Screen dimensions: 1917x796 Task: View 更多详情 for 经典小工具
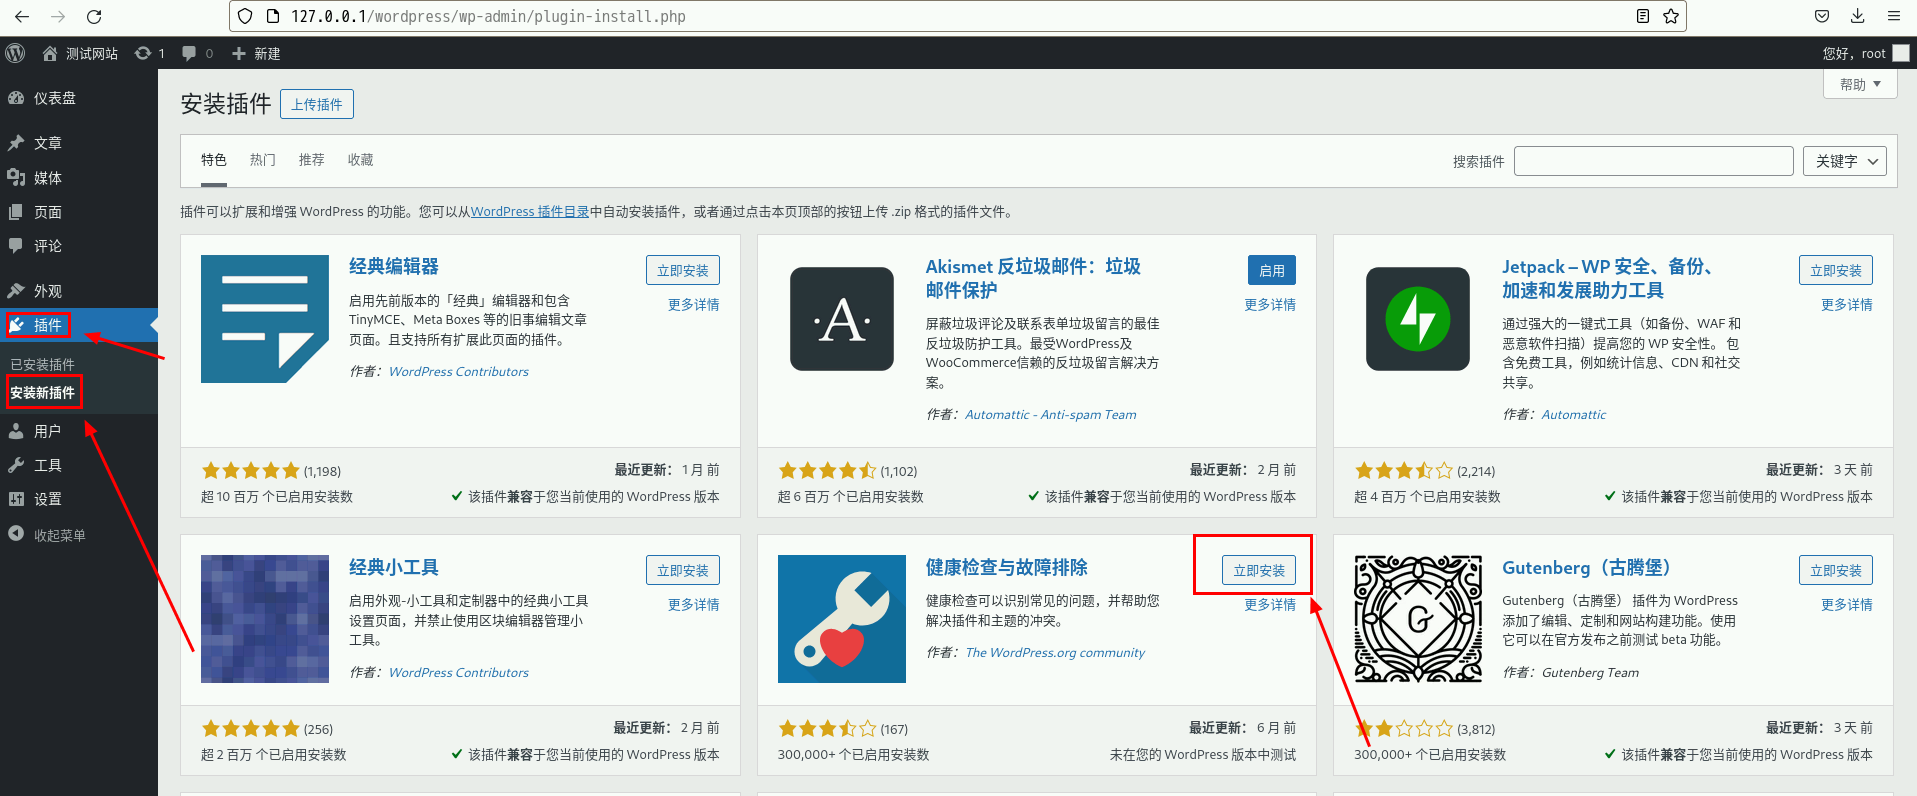coord(694,605)
